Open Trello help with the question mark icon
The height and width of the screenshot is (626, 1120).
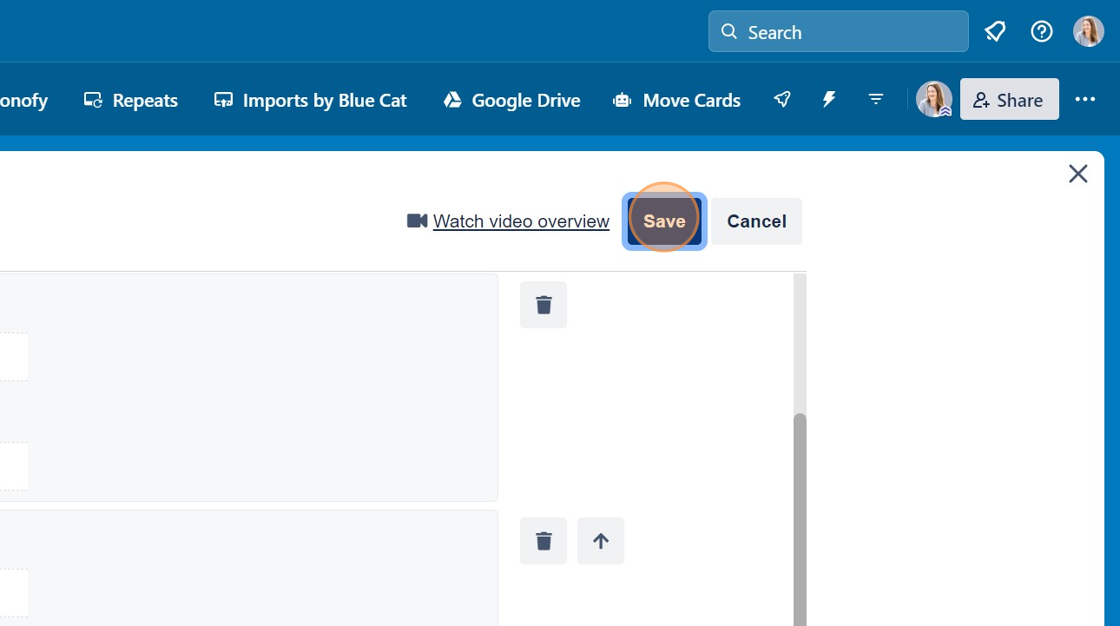(x=1041, y=31)
